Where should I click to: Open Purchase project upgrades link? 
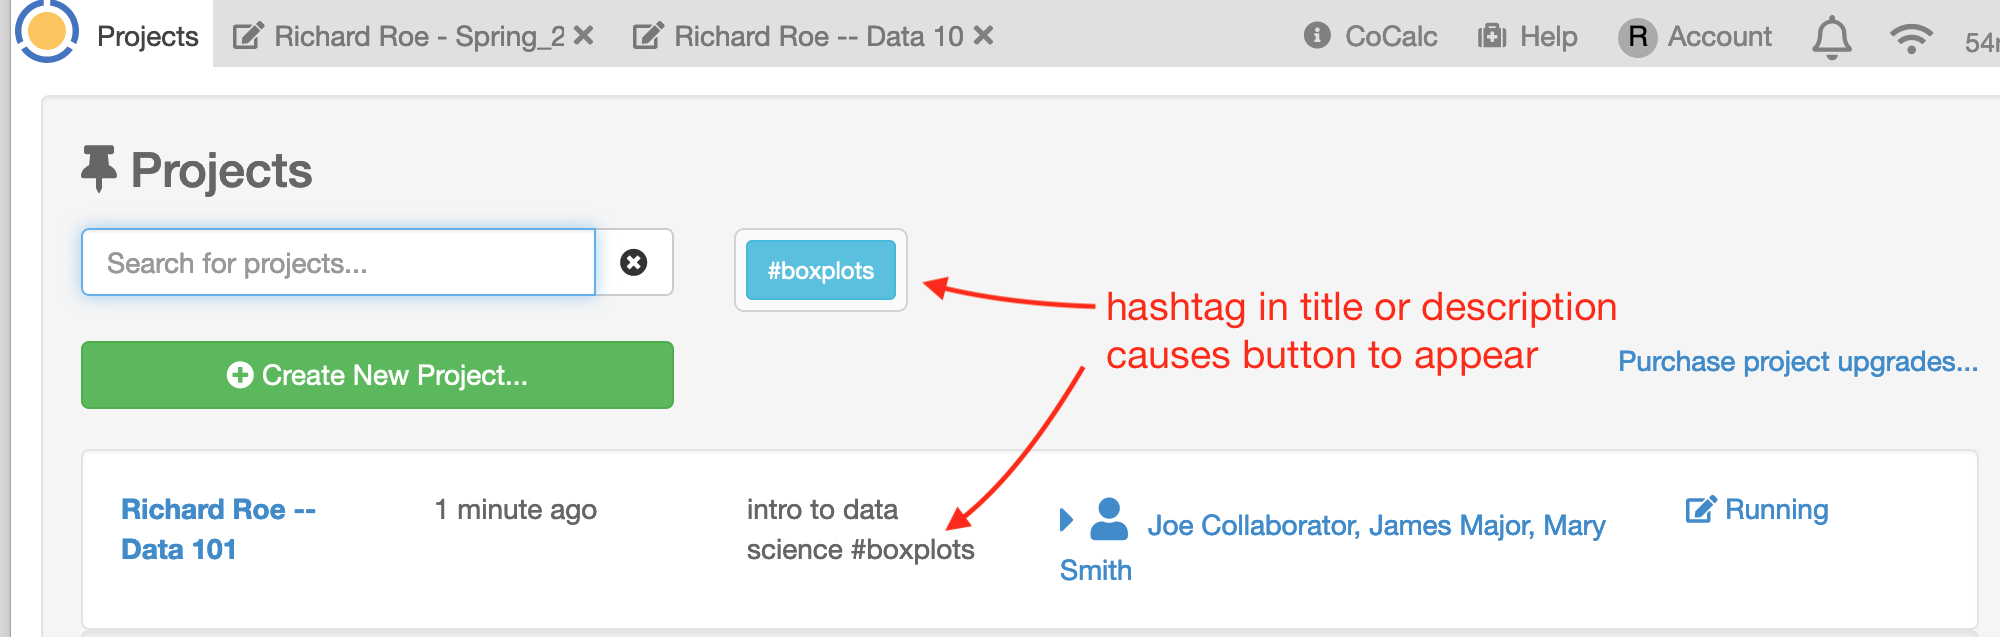[1797, 362]
